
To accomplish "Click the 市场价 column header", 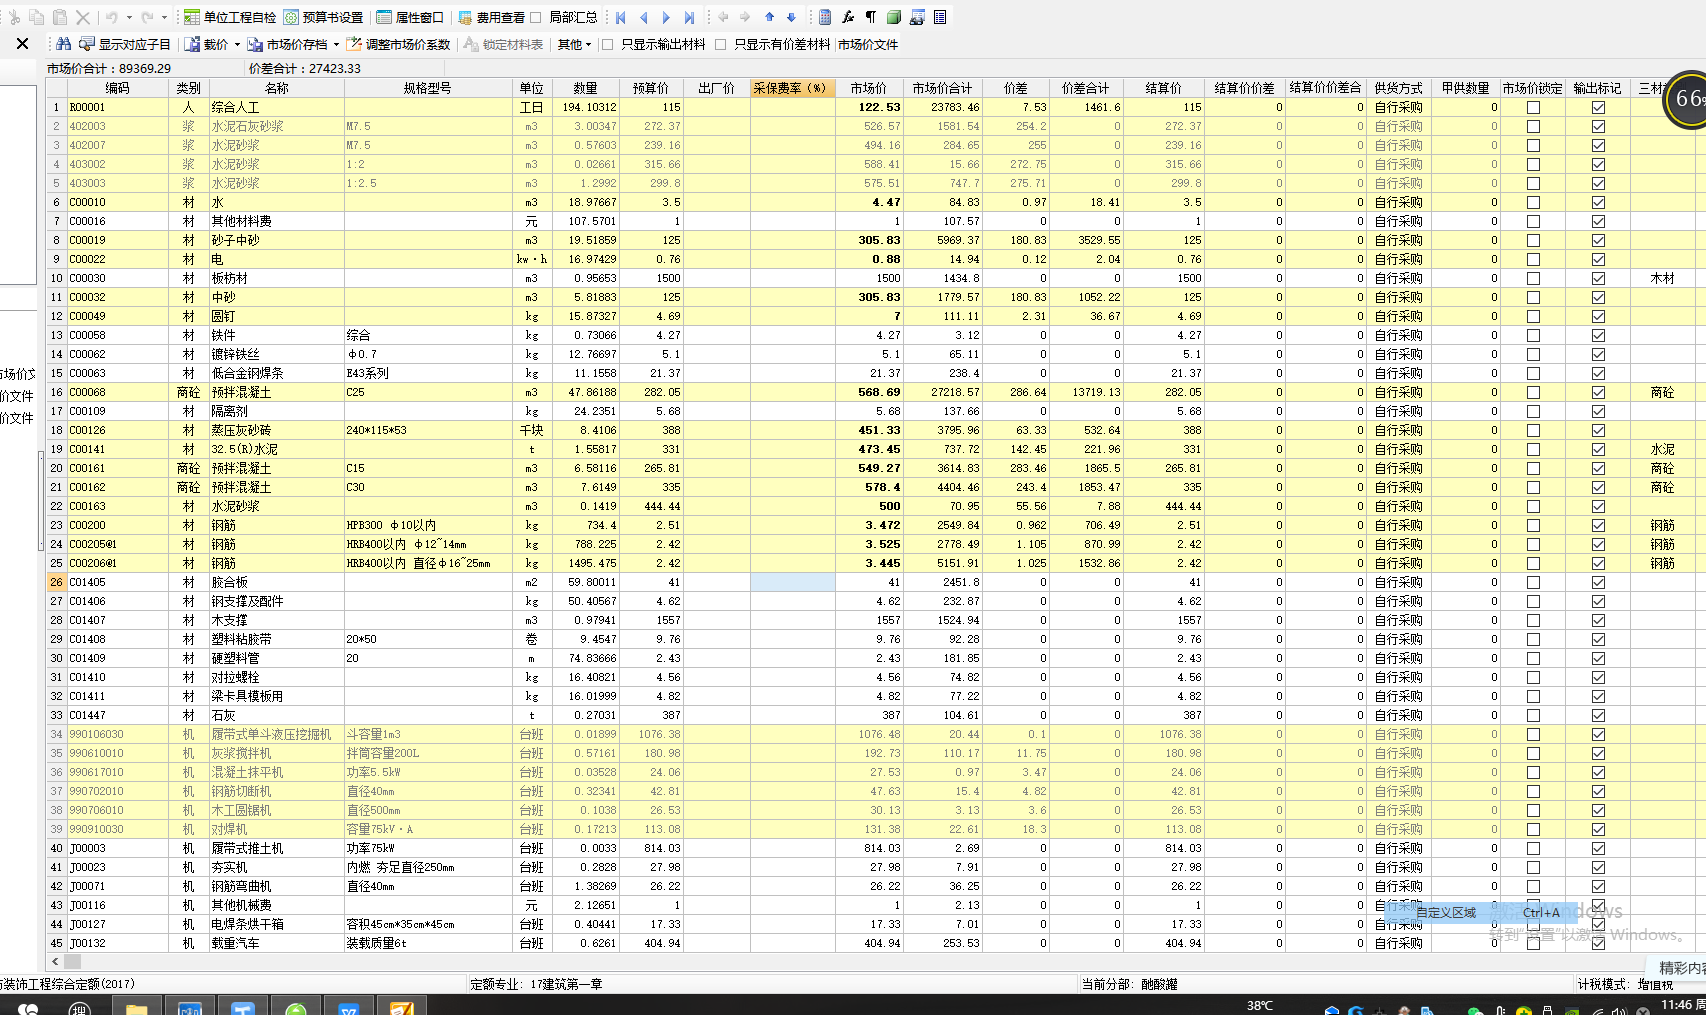I will [x=868, y=88].
